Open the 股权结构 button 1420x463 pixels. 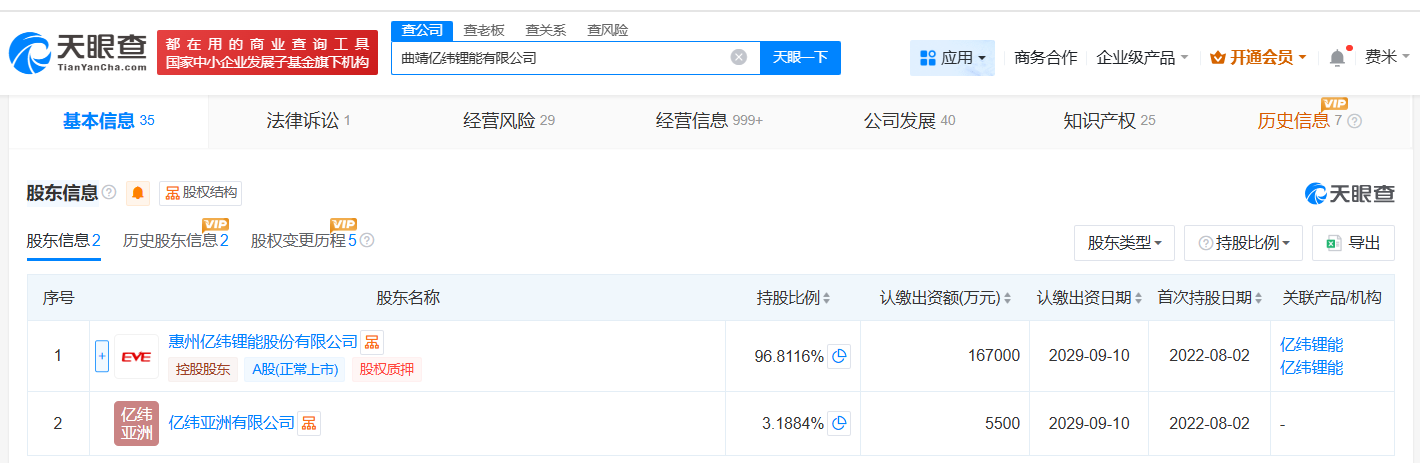point(200,193)
